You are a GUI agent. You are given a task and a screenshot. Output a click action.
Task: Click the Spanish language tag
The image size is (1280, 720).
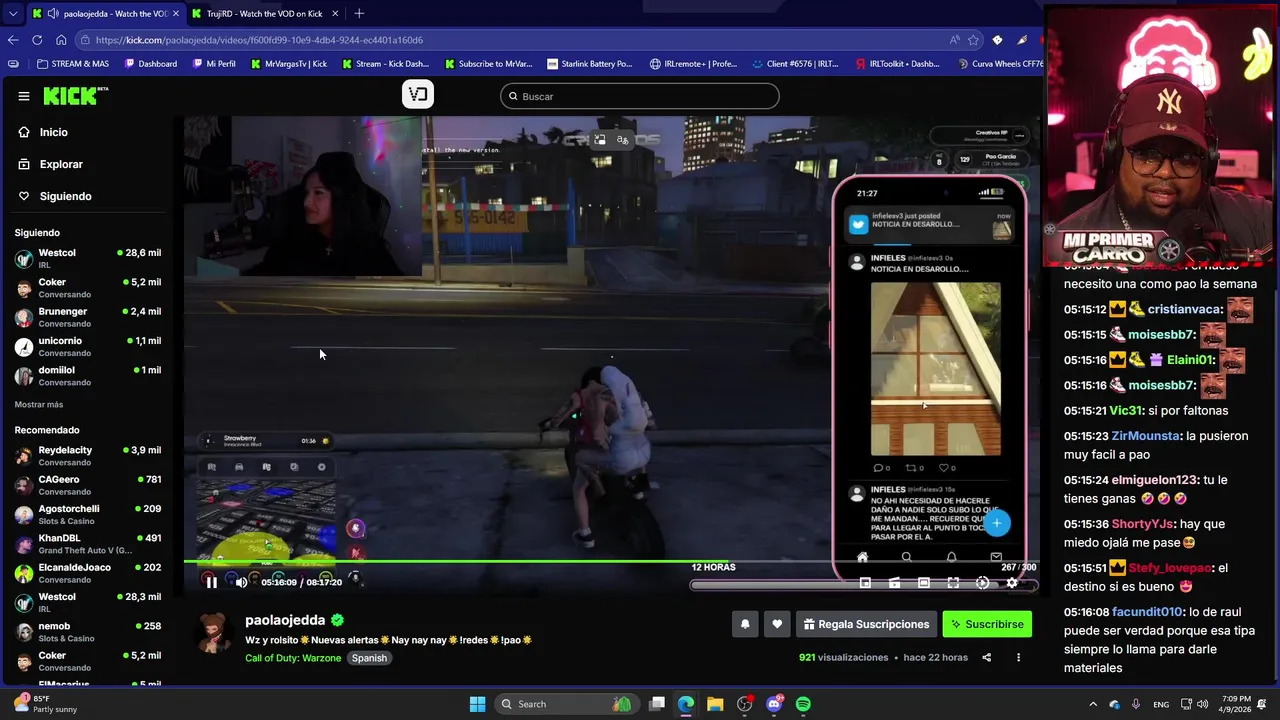pos(369,658)
